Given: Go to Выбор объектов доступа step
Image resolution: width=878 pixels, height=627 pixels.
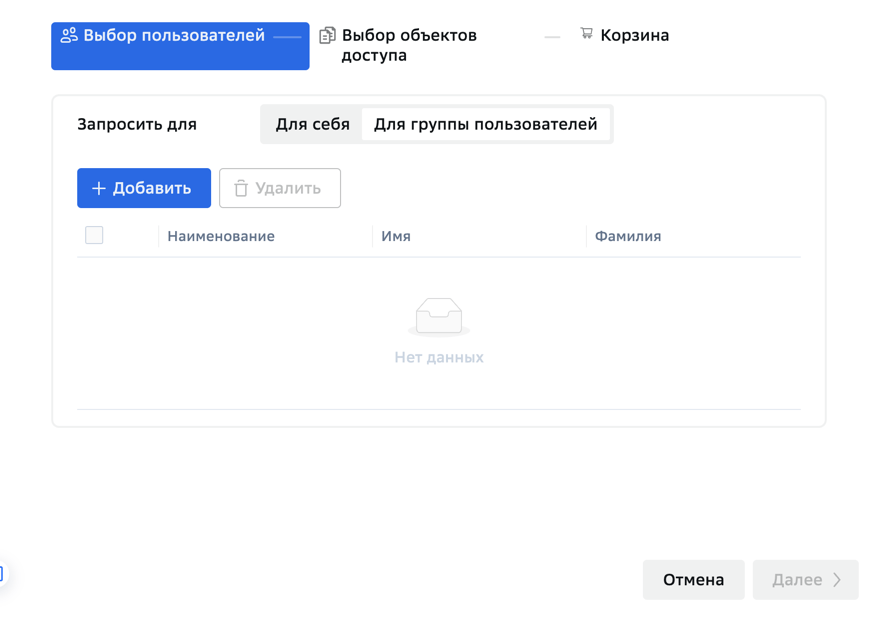Looking at the screenshot, I should [x=409, y=45].
